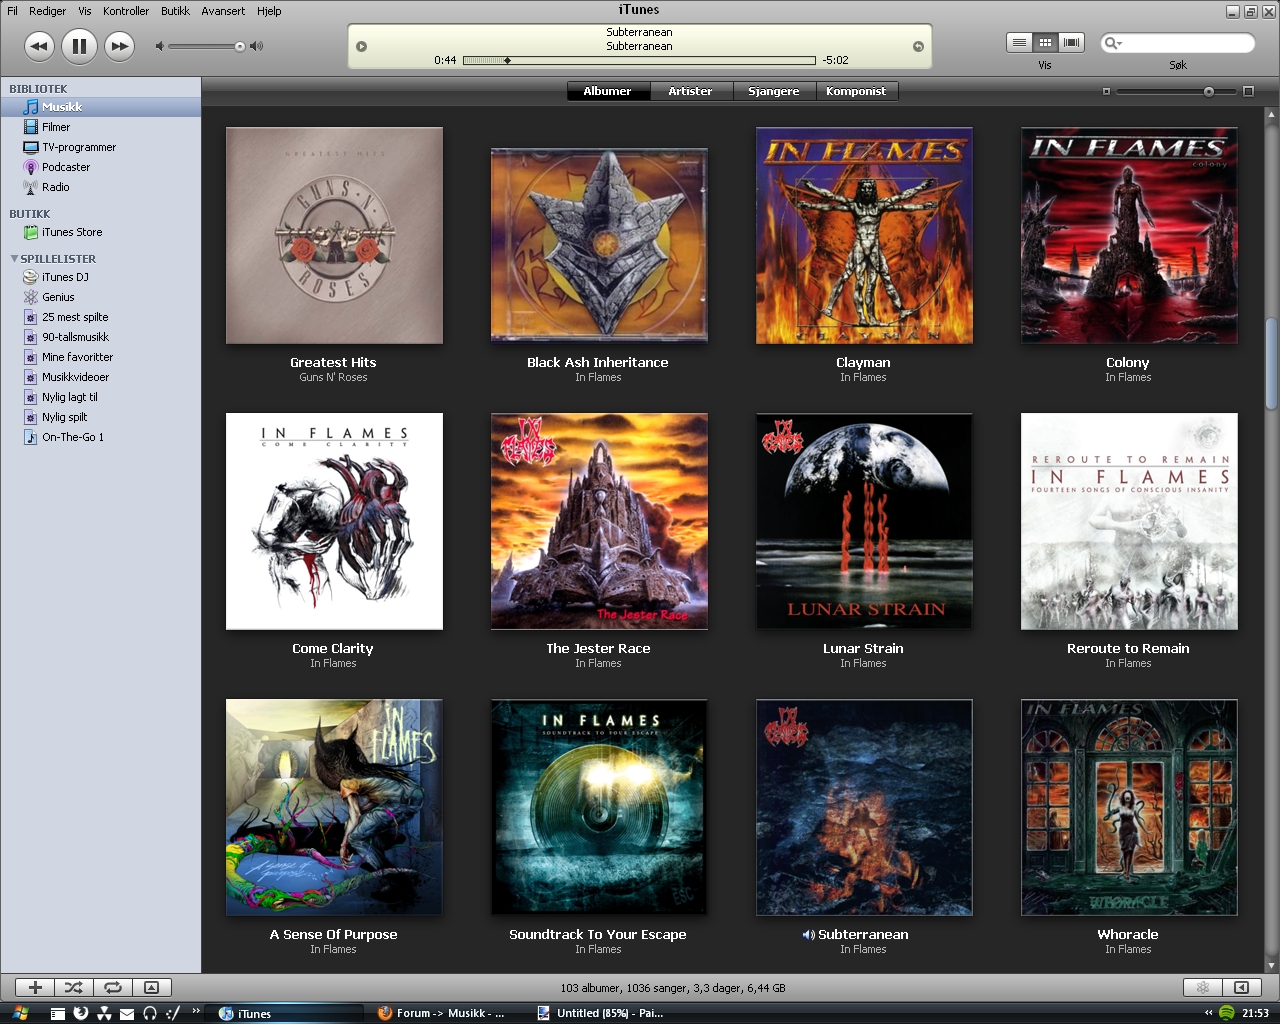
Task: Select the Soundtrack To Your Escape album cover
Action: 599,807
